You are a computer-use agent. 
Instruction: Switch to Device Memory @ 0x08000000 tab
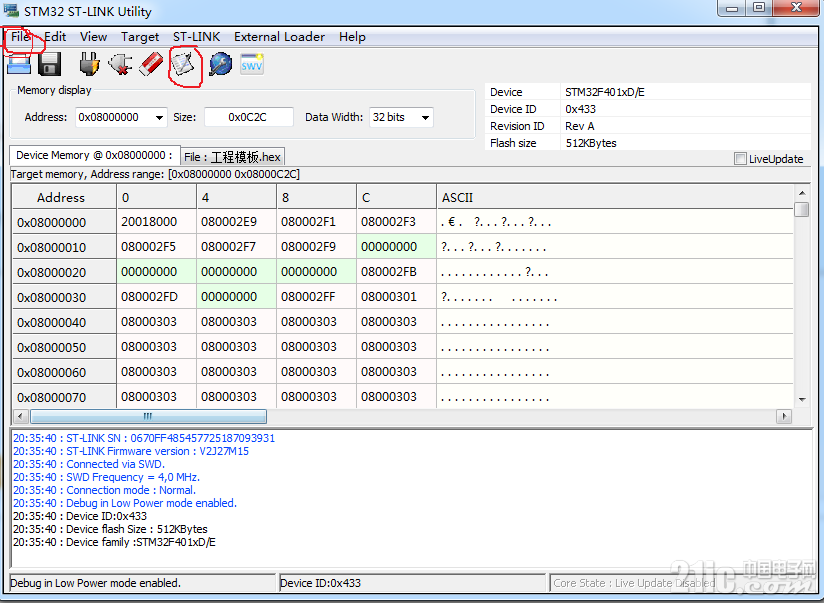[95, 156]
